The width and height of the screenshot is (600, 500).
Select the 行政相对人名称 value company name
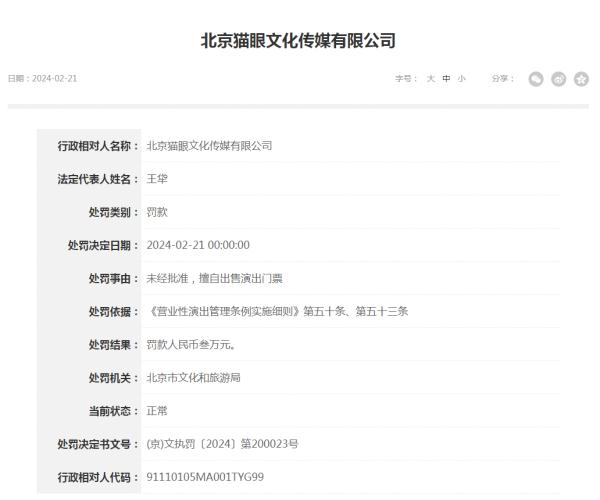[x=209, y=146]
